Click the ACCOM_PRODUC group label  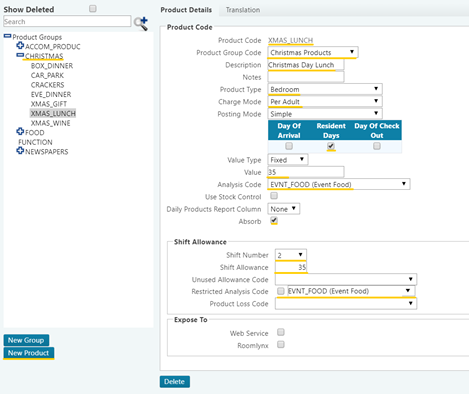[53, 47]
